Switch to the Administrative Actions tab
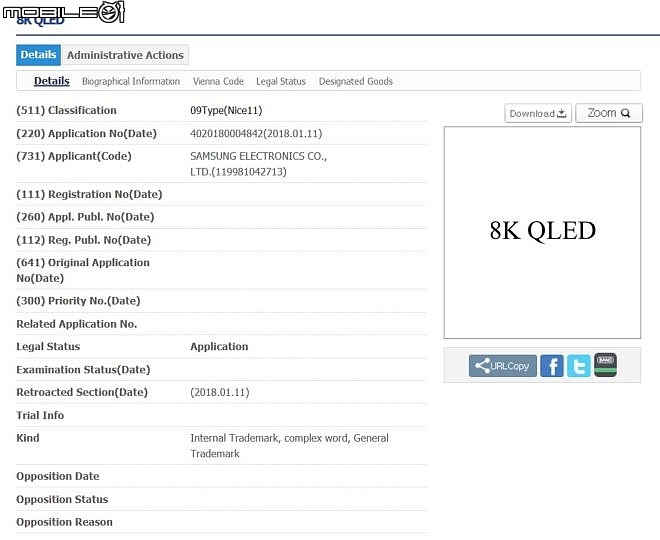 (125, 55)
